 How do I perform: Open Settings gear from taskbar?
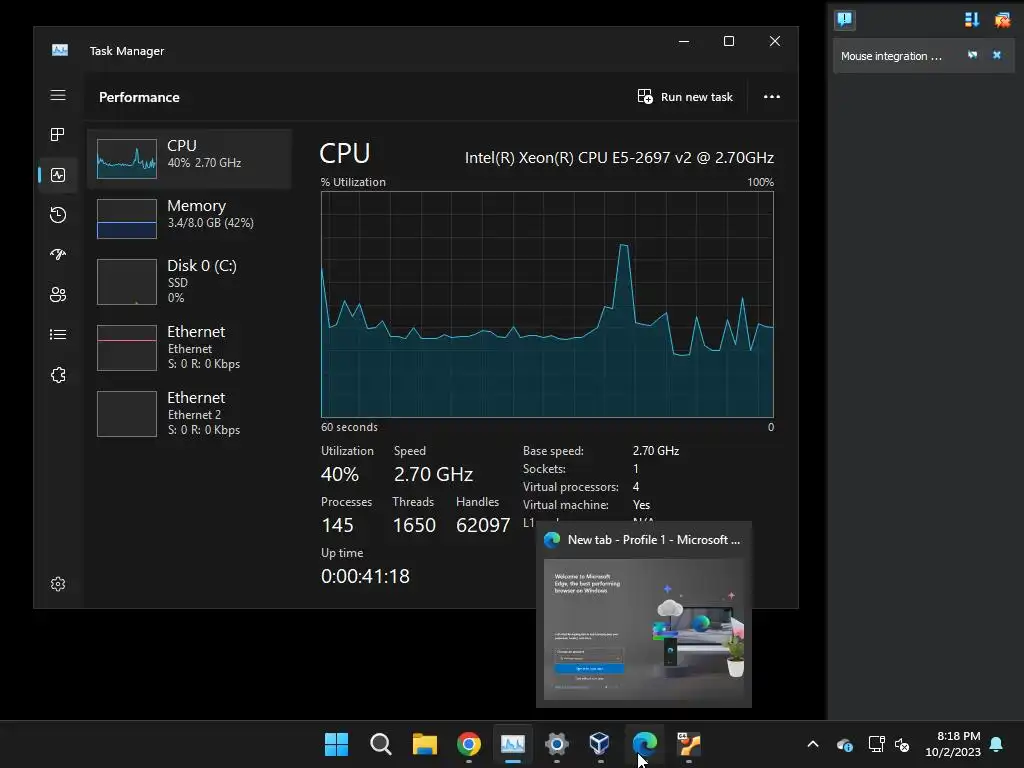(556, 744)
